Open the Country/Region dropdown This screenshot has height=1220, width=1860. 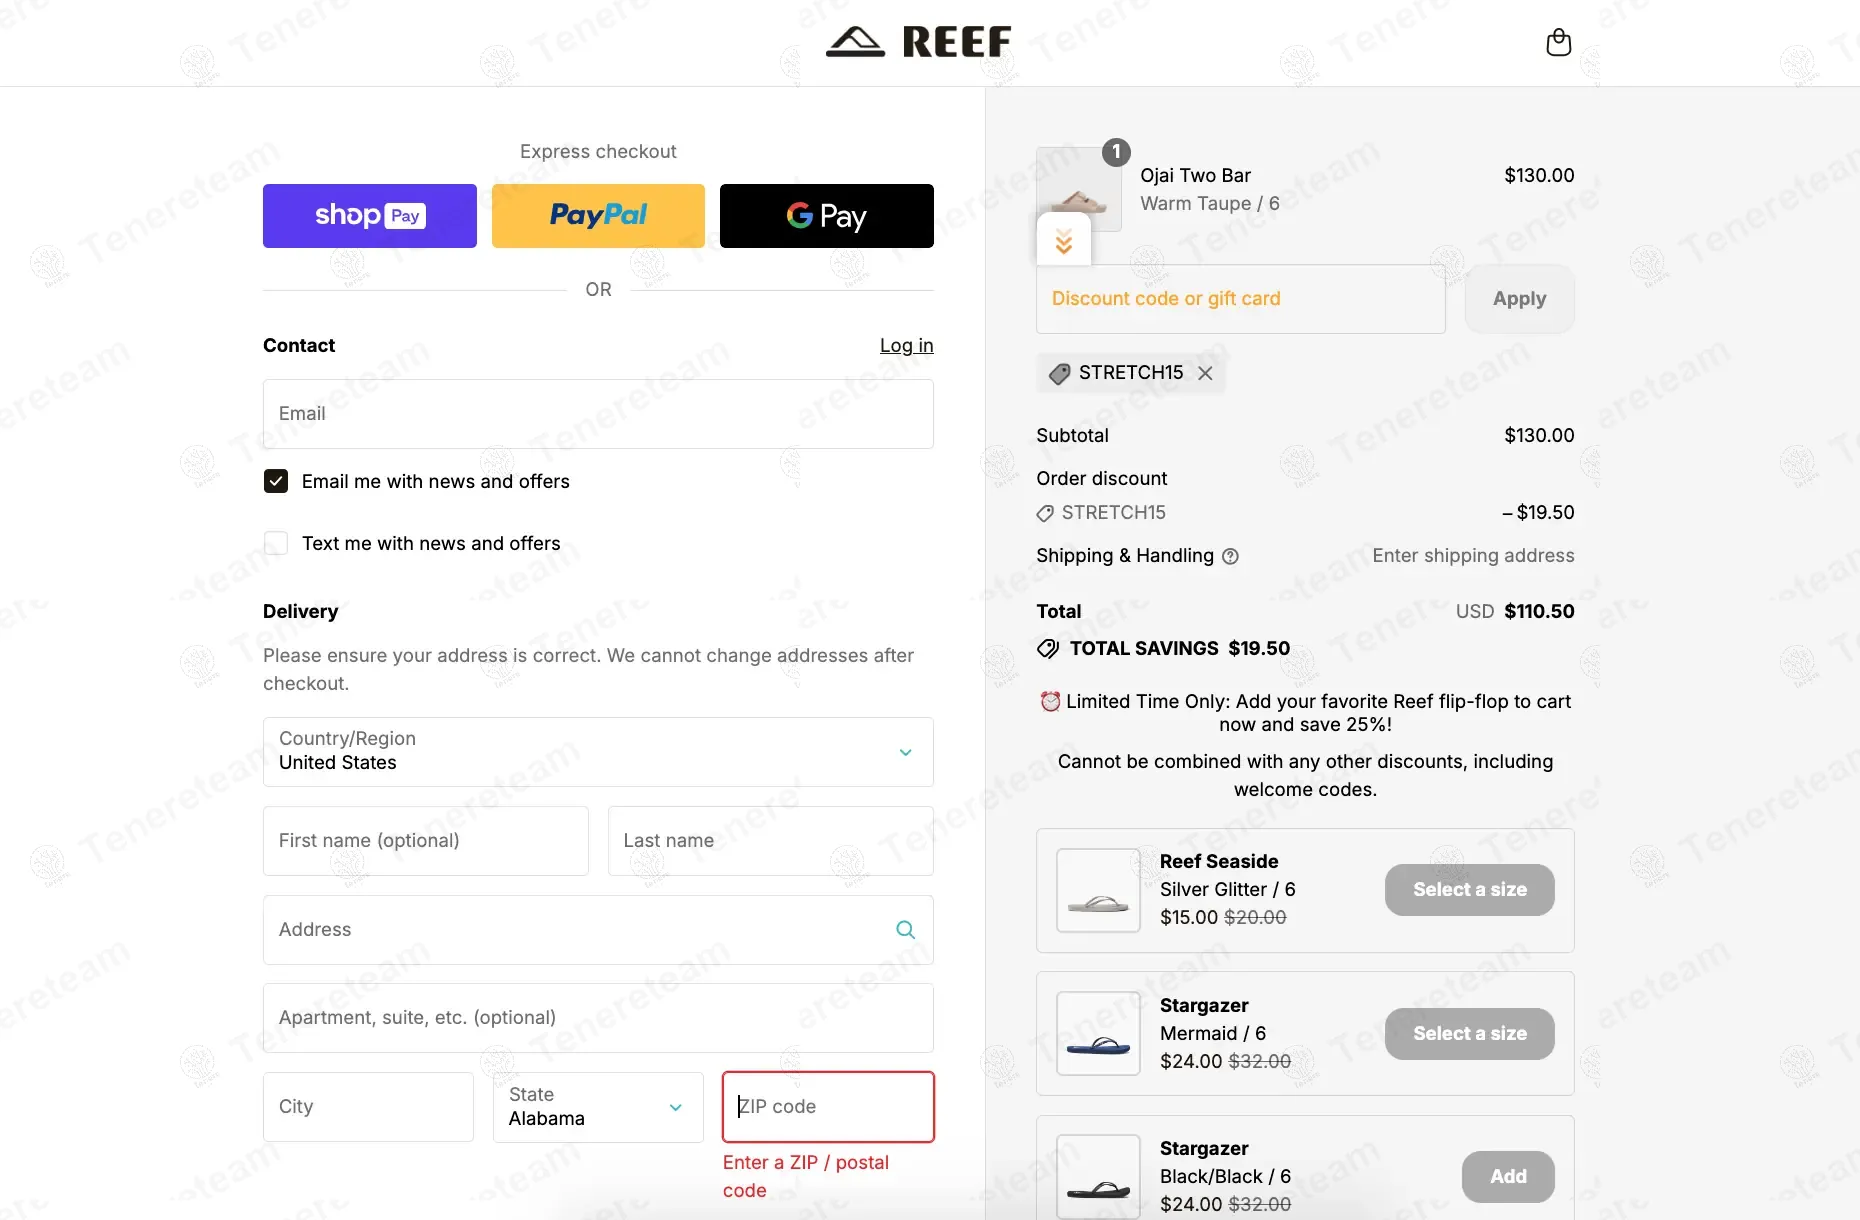pyautogui.click(x=598, y=752)
